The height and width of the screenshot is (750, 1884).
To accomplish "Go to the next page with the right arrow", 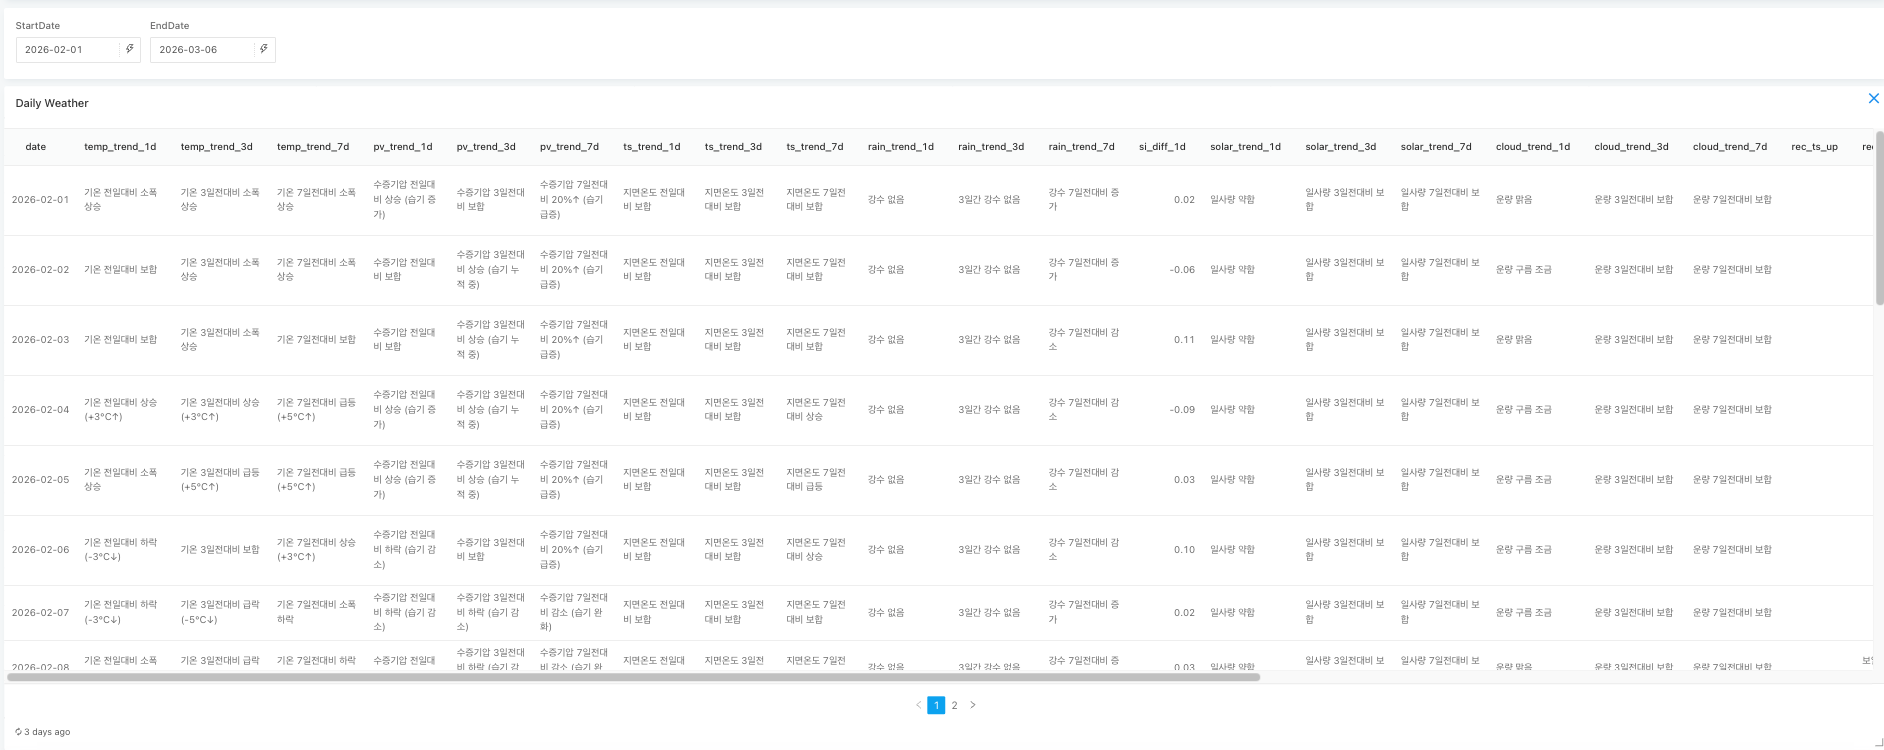I will pos(972,705).
